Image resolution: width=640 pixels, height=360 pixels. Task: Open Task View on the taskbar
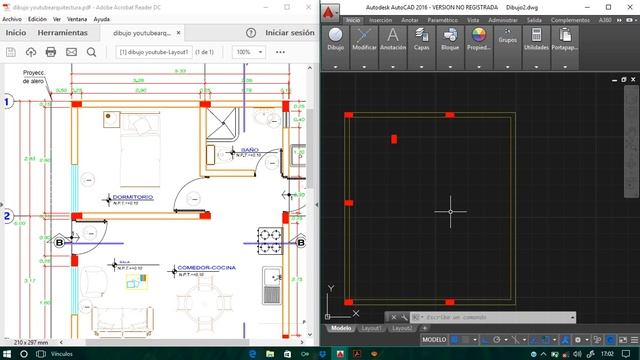[41, 353]
